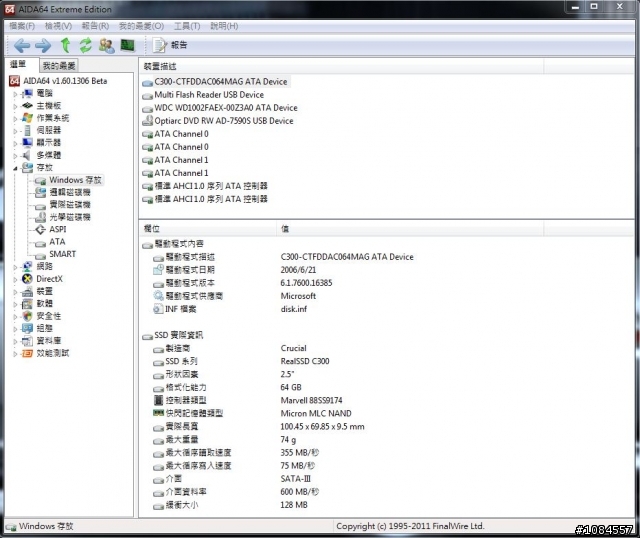
Task: Expand the 主機板 tree node
Action: click(15, 106)
